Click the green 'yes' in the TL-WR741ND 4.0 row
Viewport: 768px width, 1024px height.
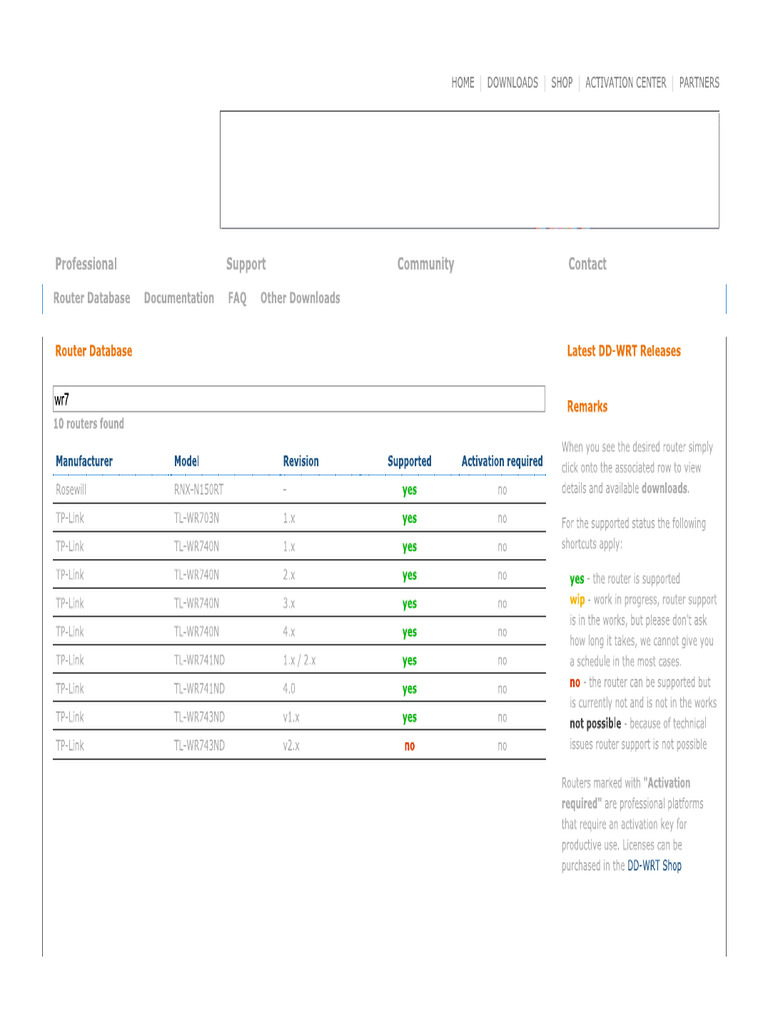click(x=409, y=690)
